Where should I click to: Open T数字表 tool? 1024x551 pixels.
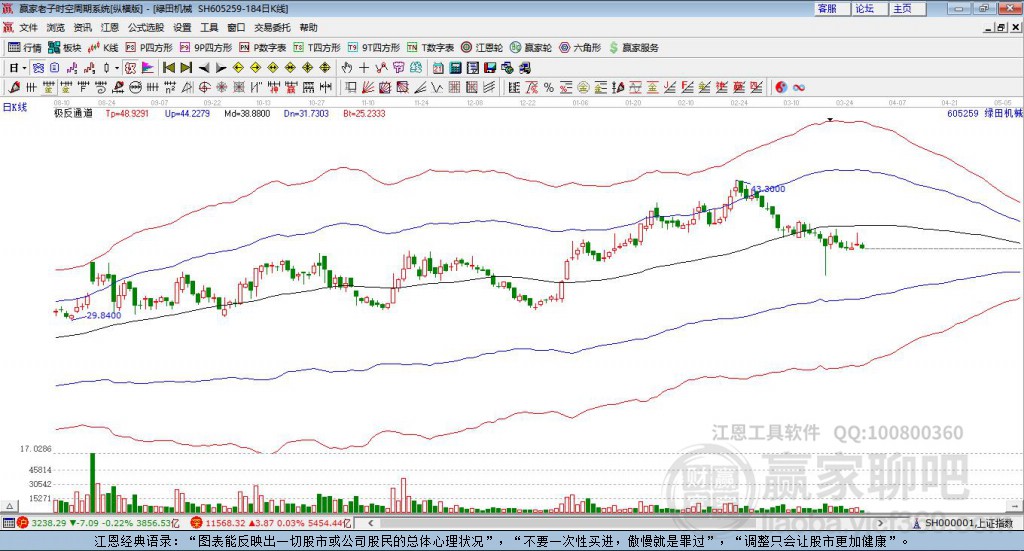click(430, 48)
